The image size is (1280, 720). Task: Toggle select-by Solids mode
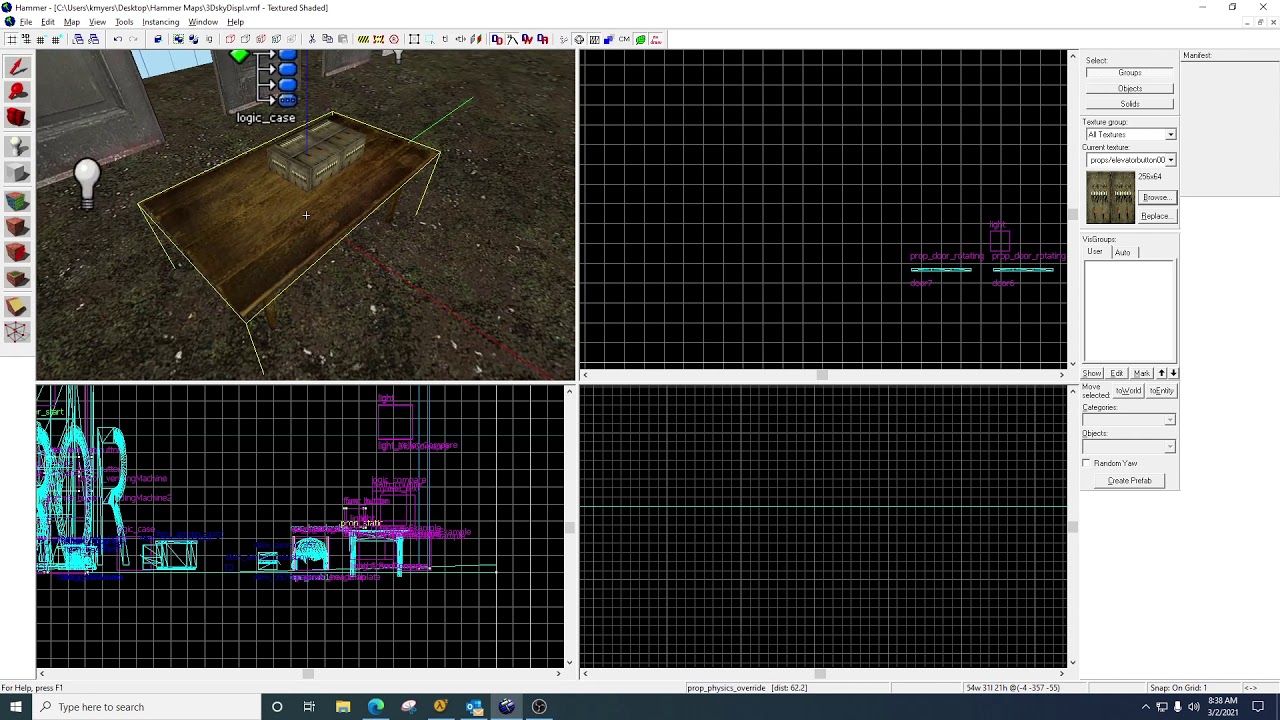click(1130, 104)
